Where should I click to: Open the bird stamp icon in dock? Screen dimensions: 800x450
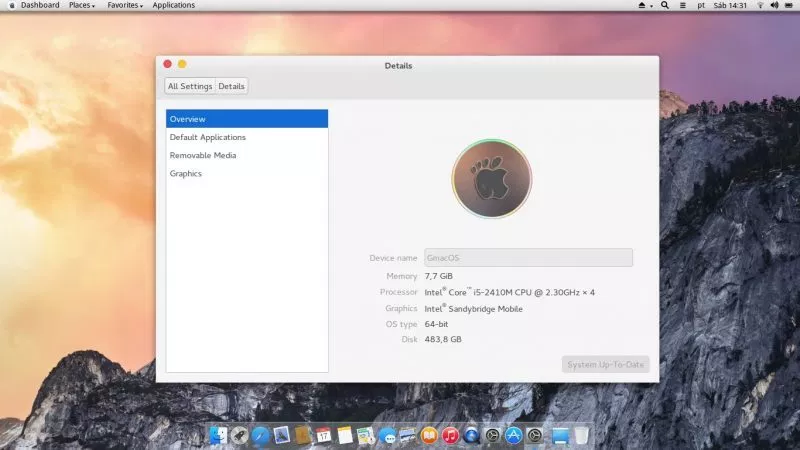pos(281,435)
